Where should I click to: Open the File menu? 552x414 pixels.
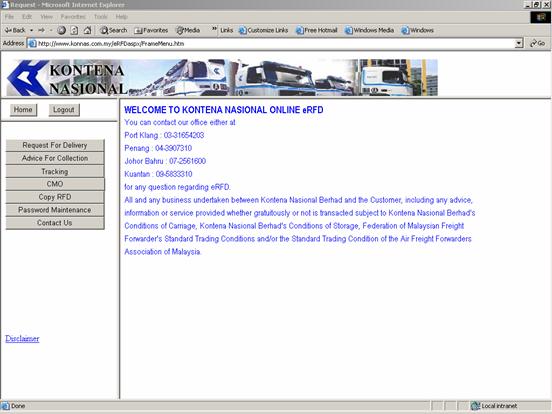[x=9, y=17]
